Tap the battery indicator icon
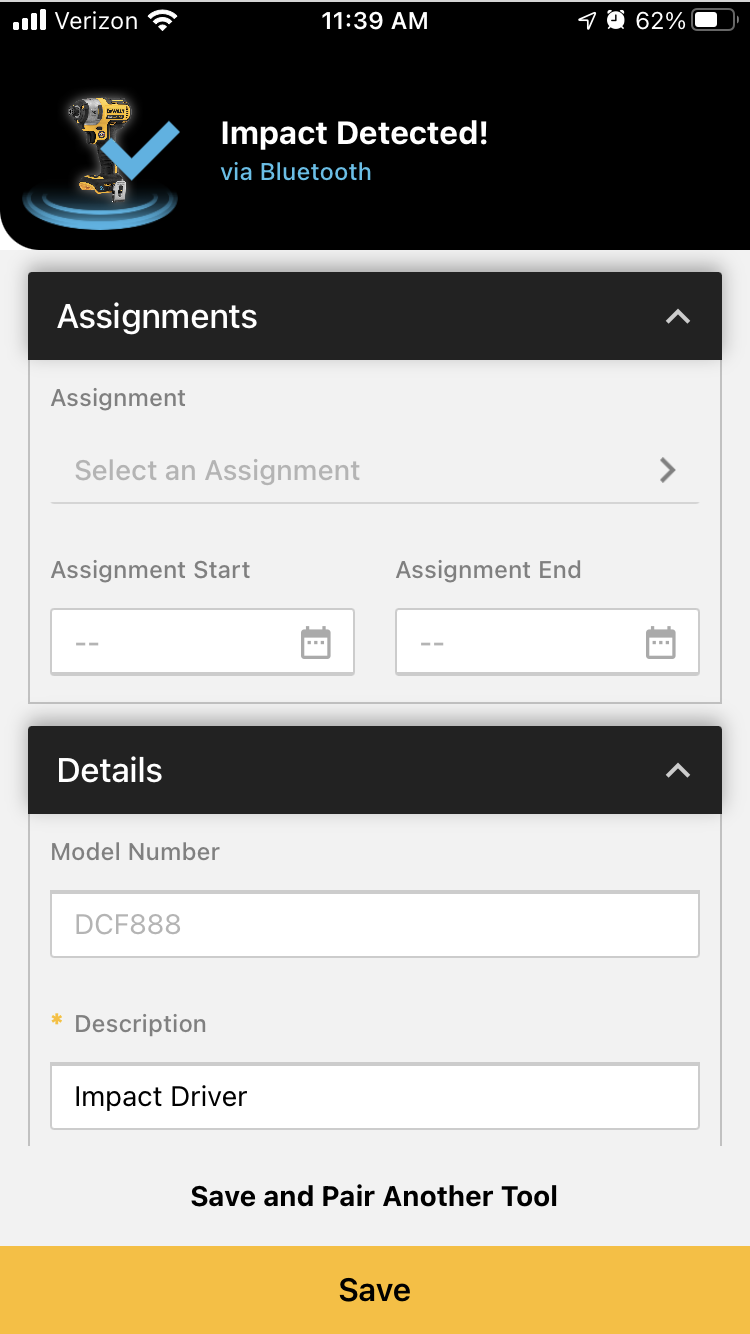The width and height of the screenshot is (750, 1334). tap(716, 21)
